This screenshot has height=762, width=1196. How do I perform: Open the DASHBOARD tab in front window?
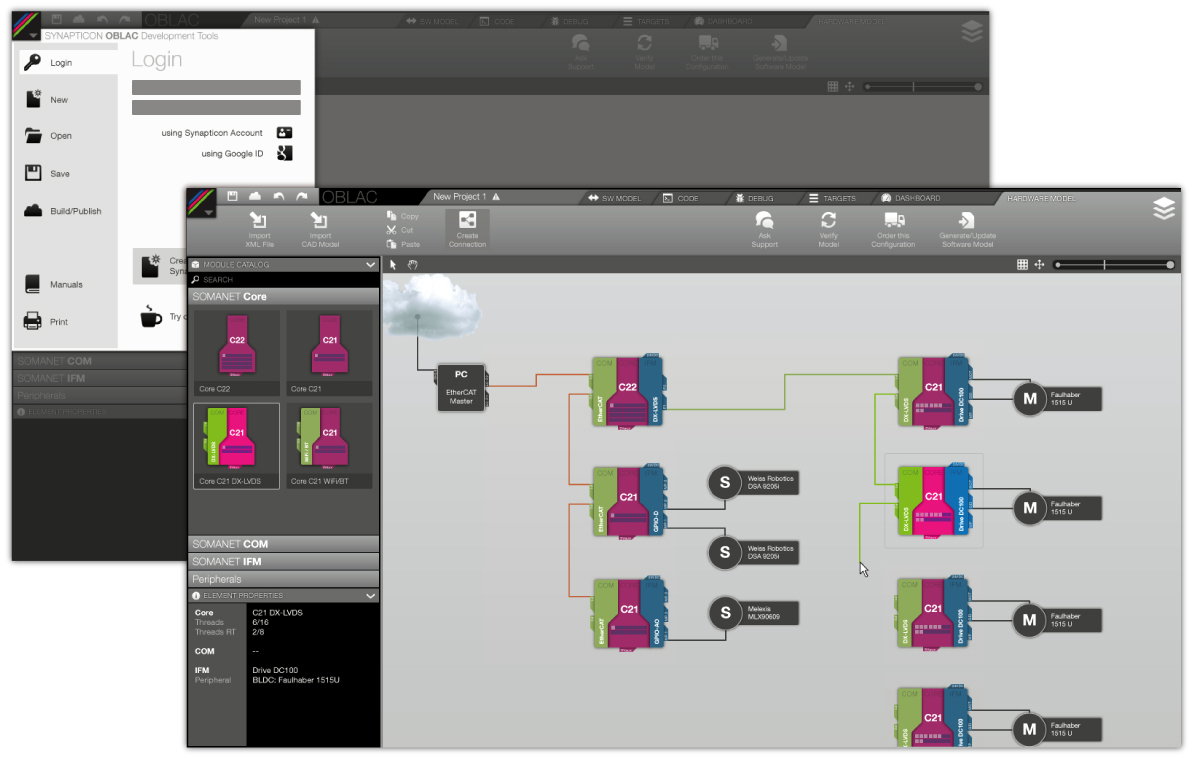[911, 198]
